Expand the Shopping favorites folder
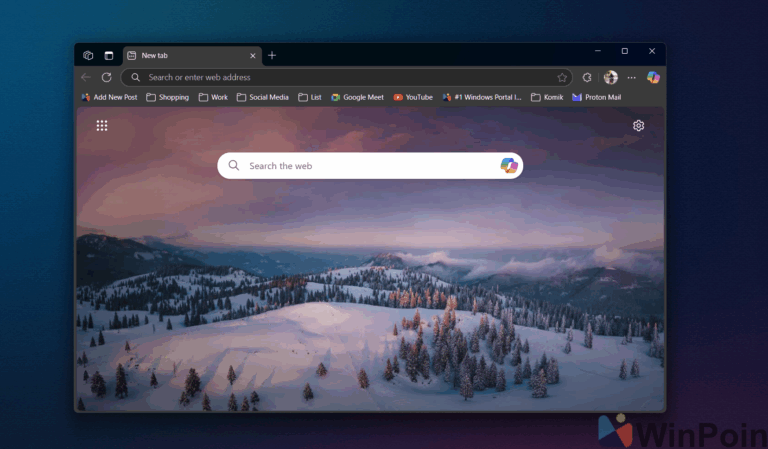 pyautogui.click(x=168, y=97)
